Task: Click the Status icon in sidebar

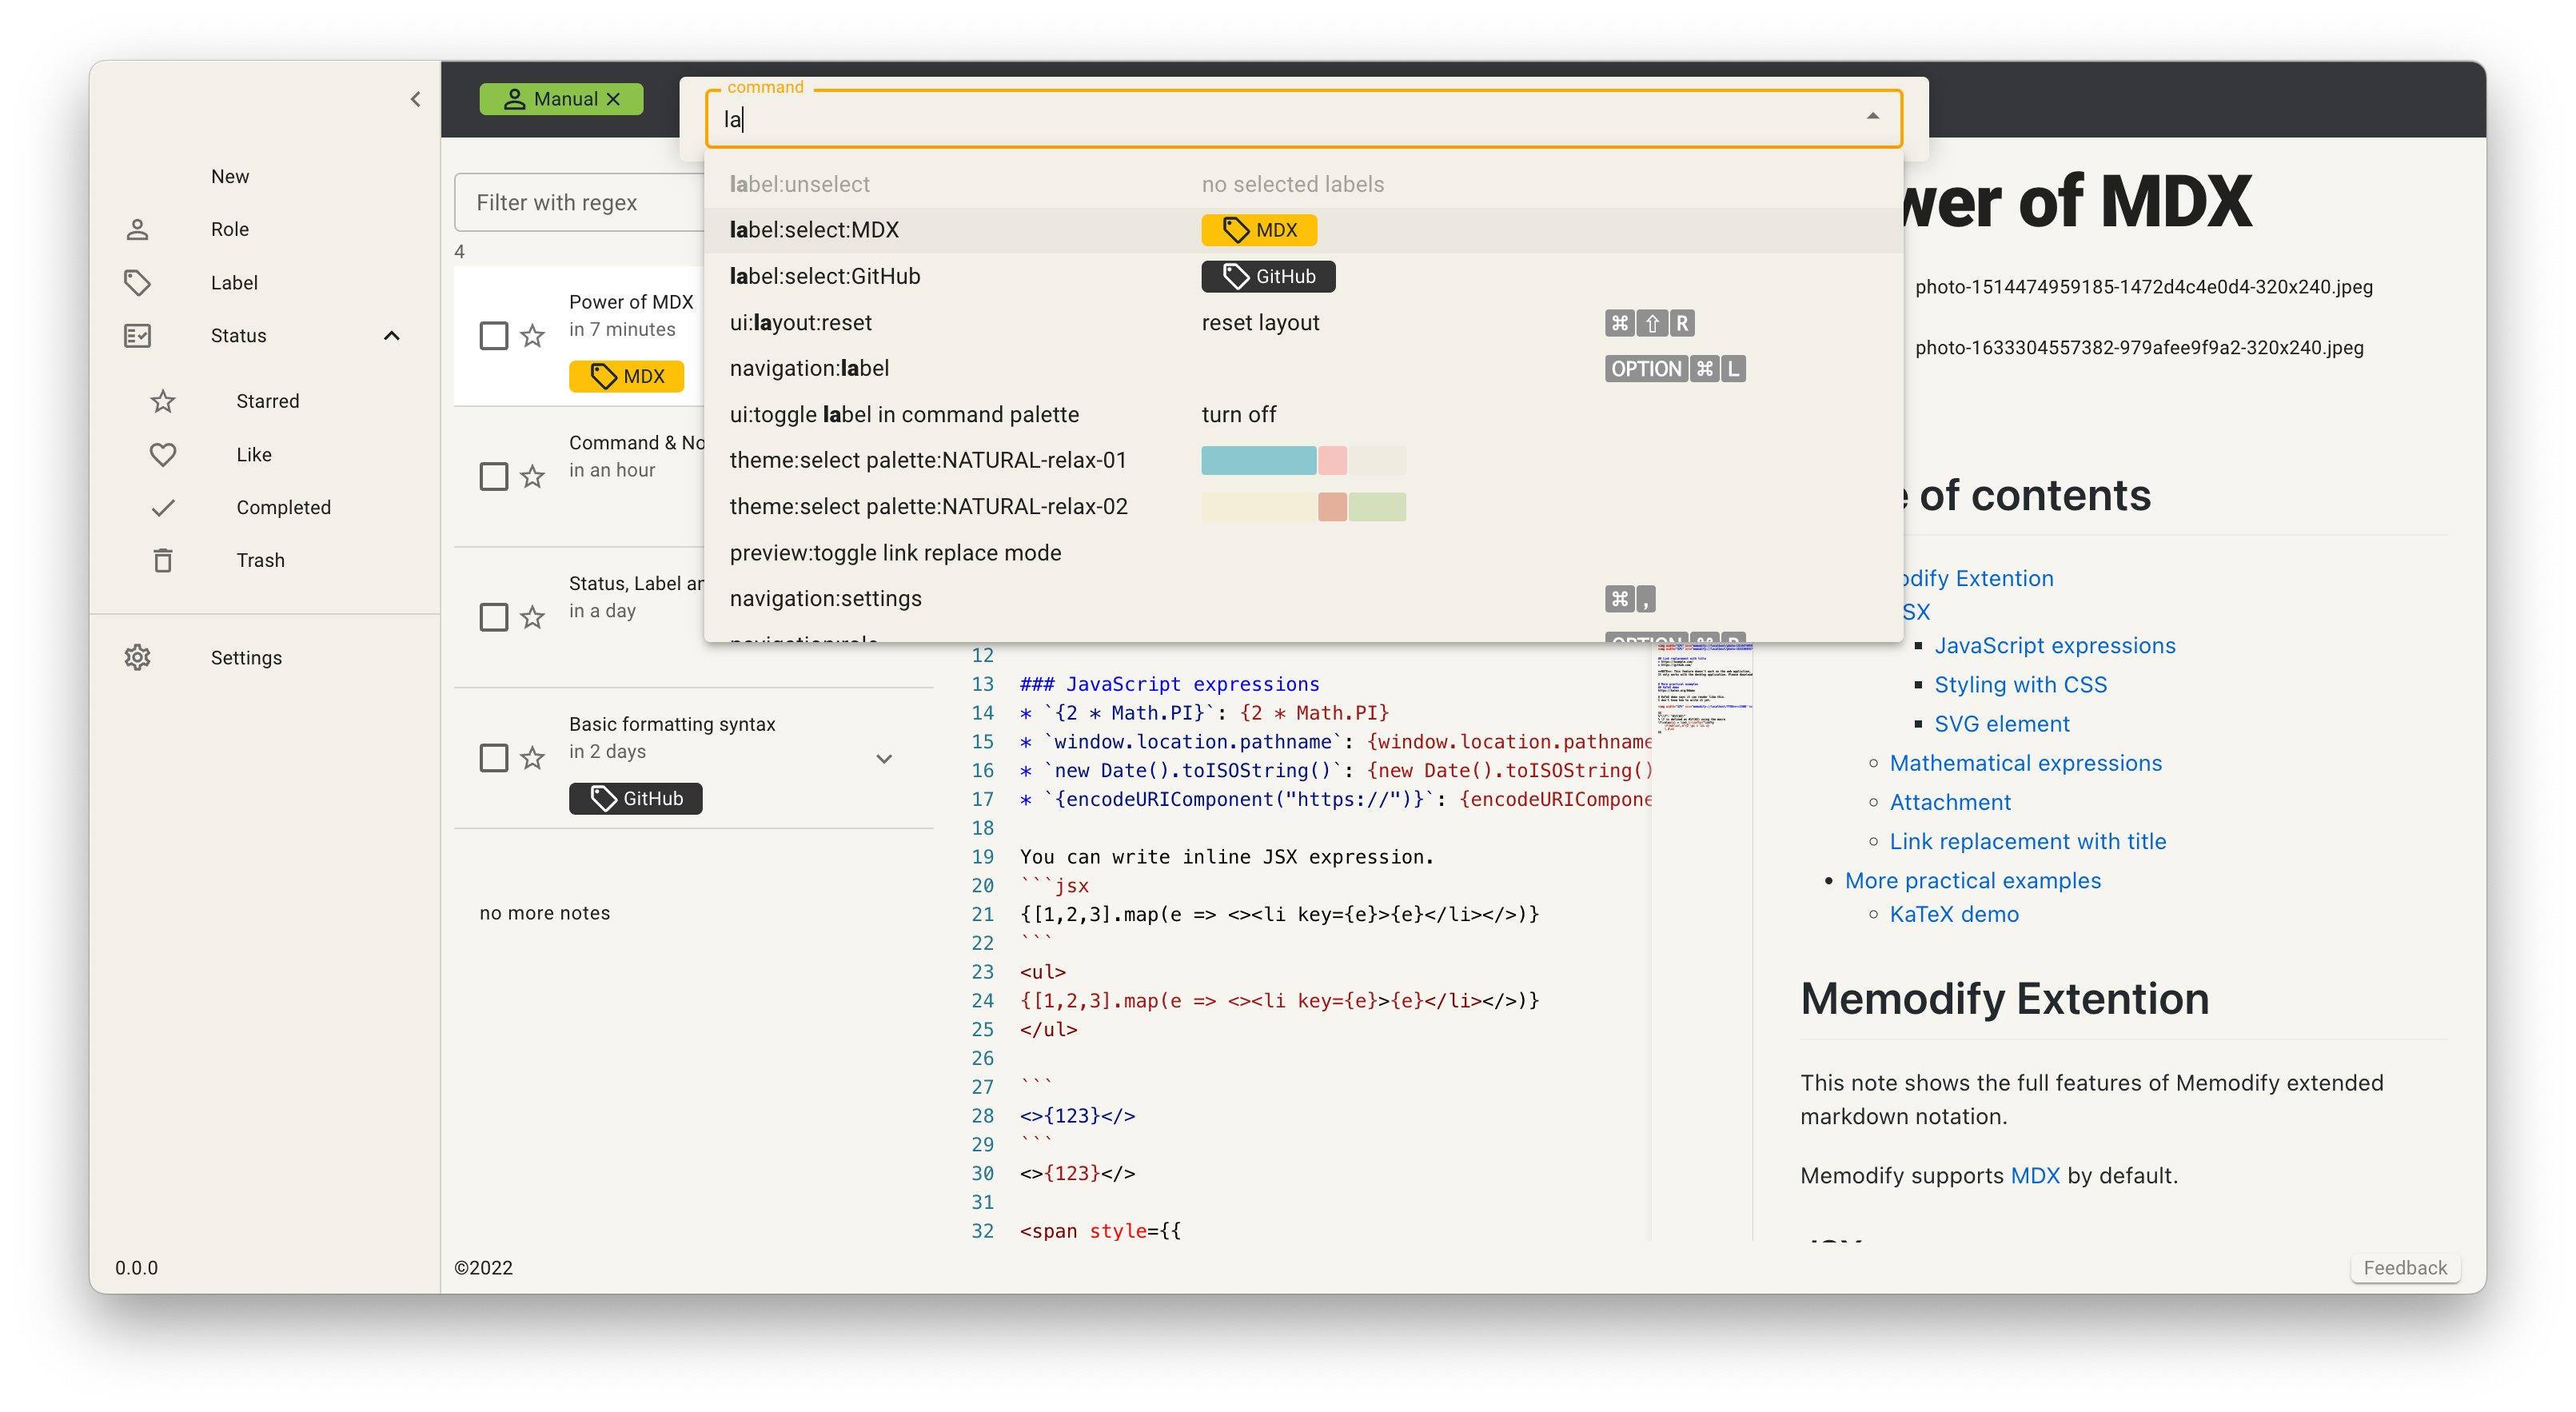Action: coord(138,336)
